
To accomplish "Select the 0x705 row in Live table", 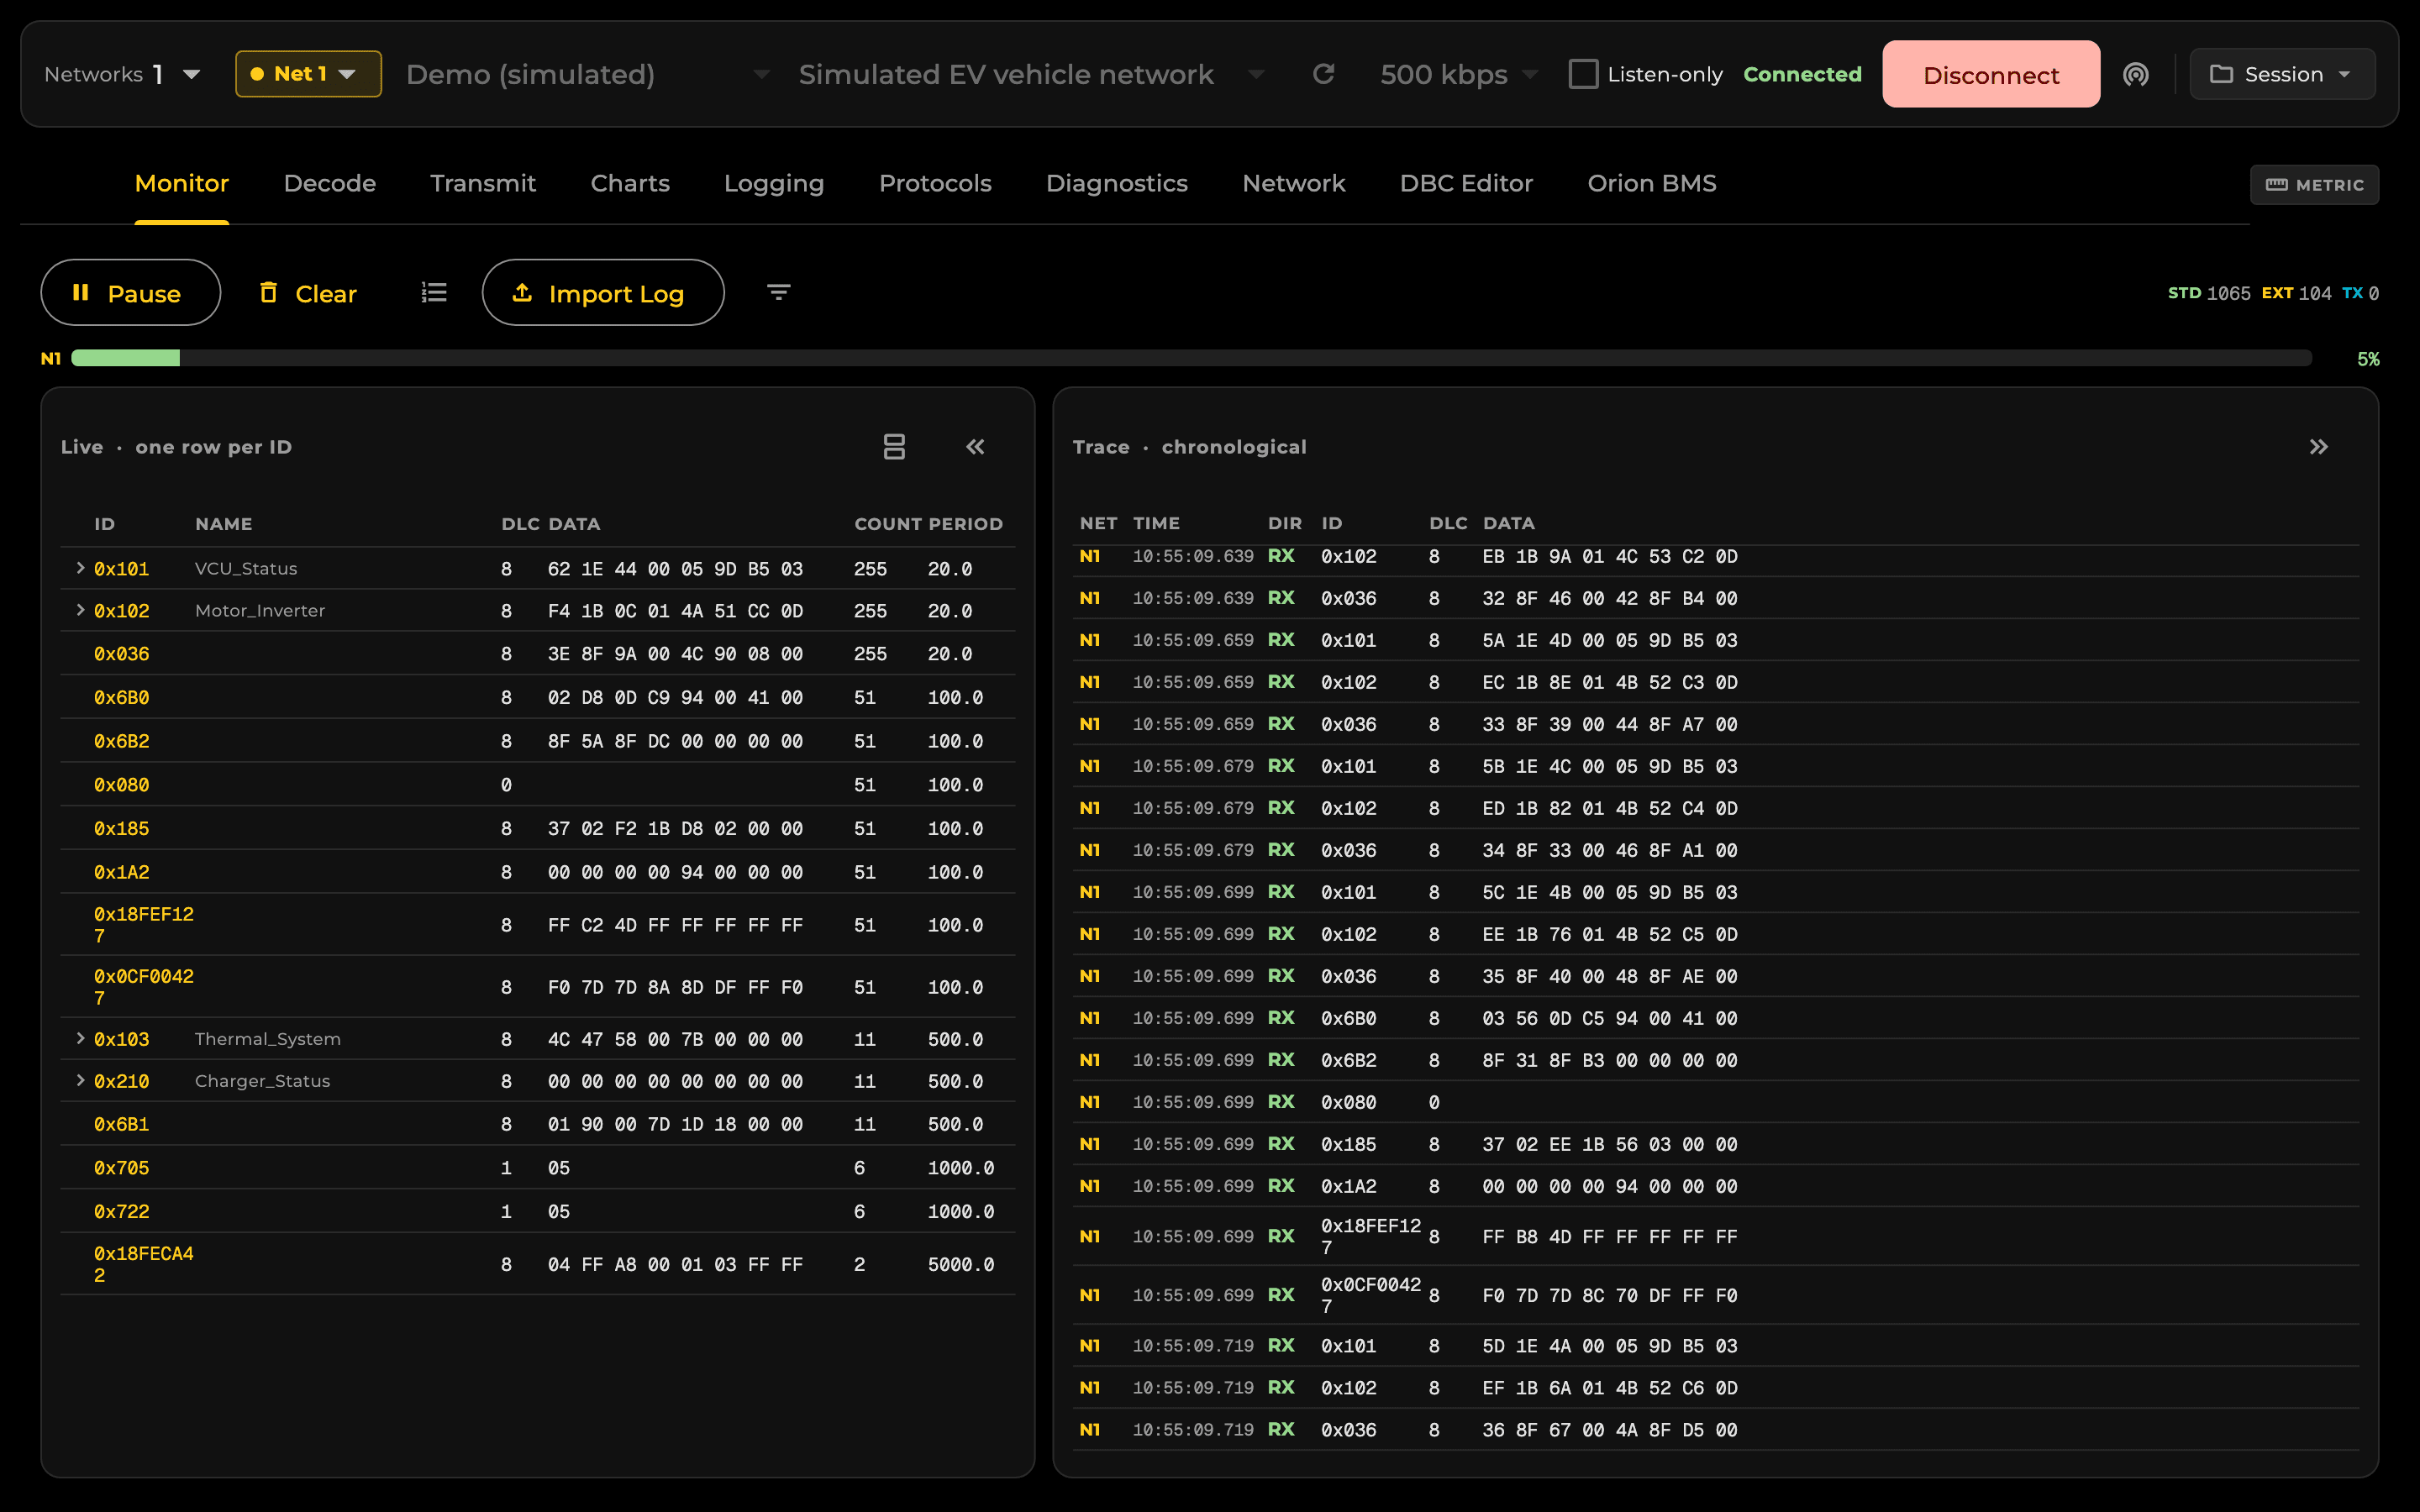I will click(x=538, y=1168).
